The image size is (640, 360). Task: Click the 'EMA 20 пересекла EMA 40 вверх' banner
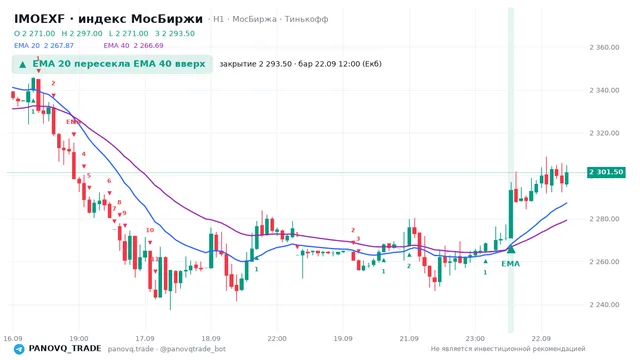[112, 64]
